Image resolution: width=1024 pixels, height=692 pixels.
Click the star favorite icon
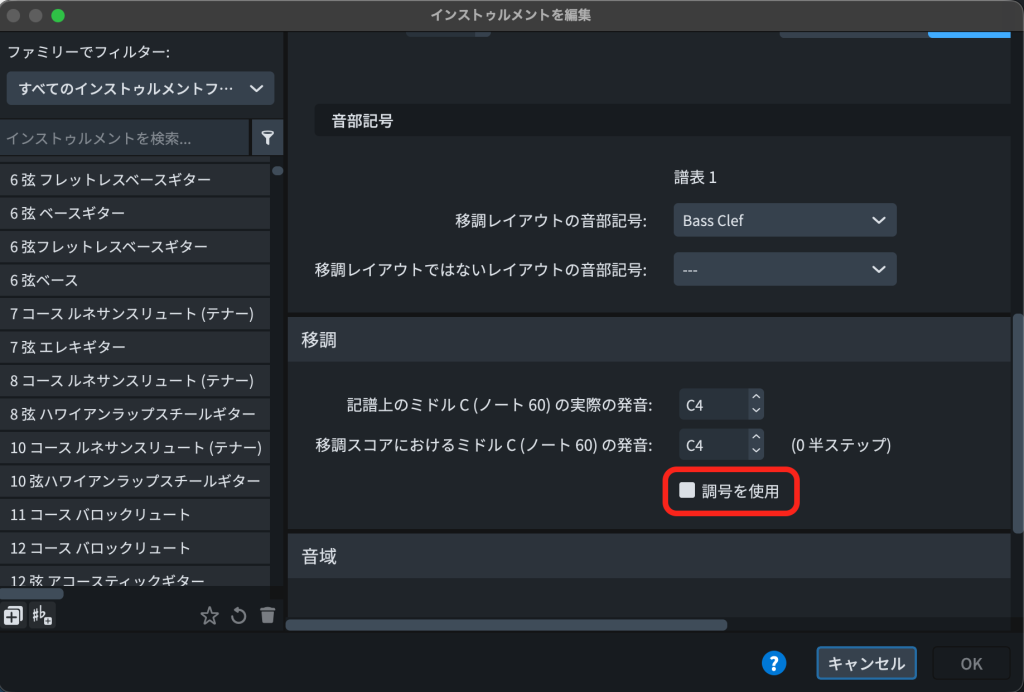coord(209,616)
